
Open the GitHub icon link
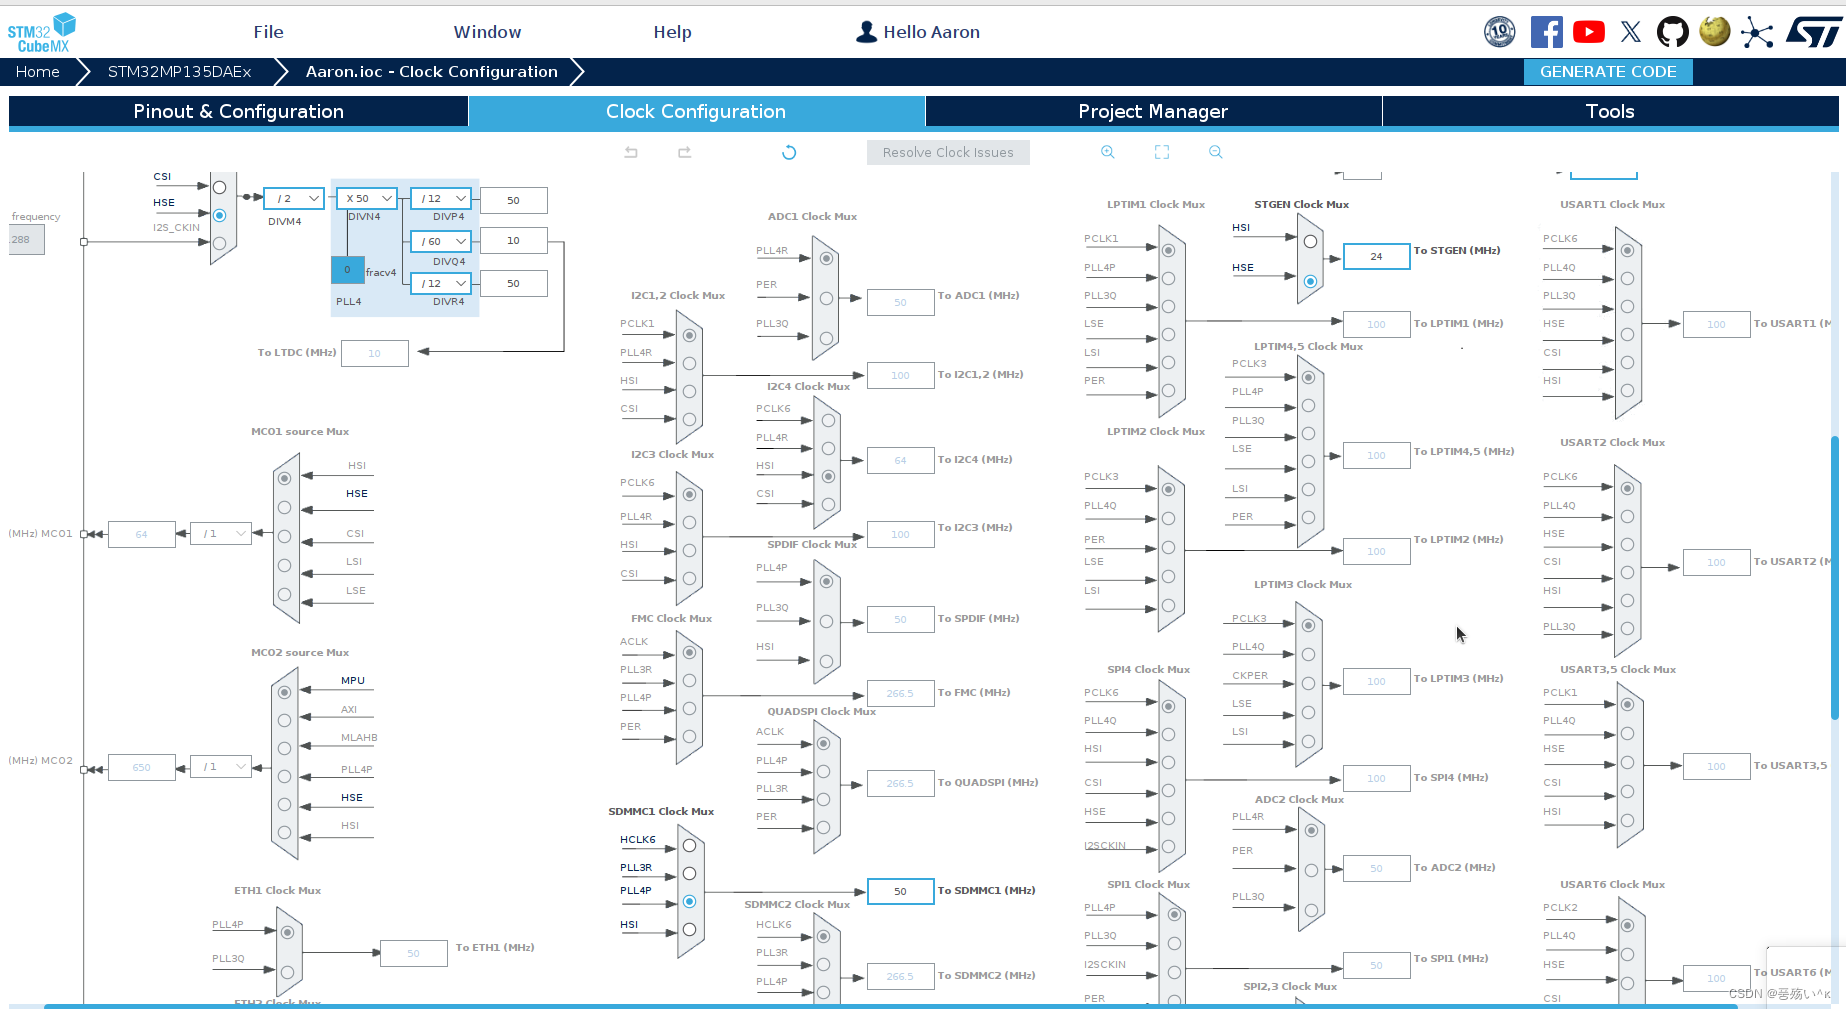[1673, 32]
